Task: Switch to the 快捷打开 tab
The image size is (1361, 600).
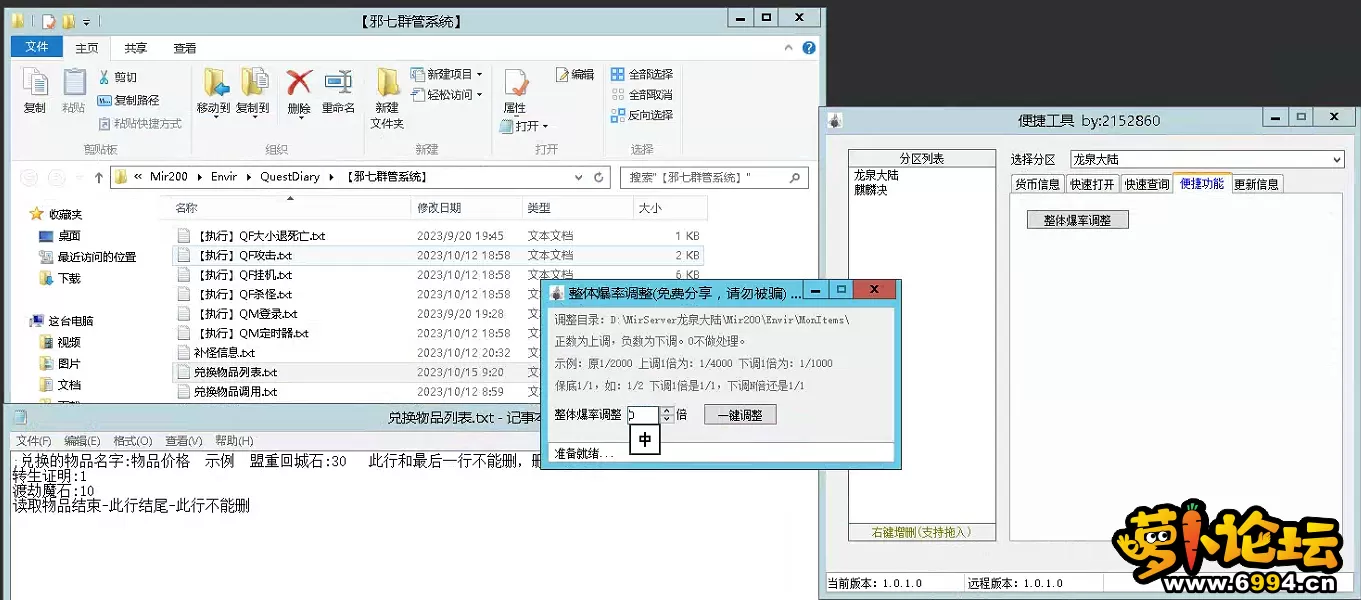Action: tap(1091, 184)
